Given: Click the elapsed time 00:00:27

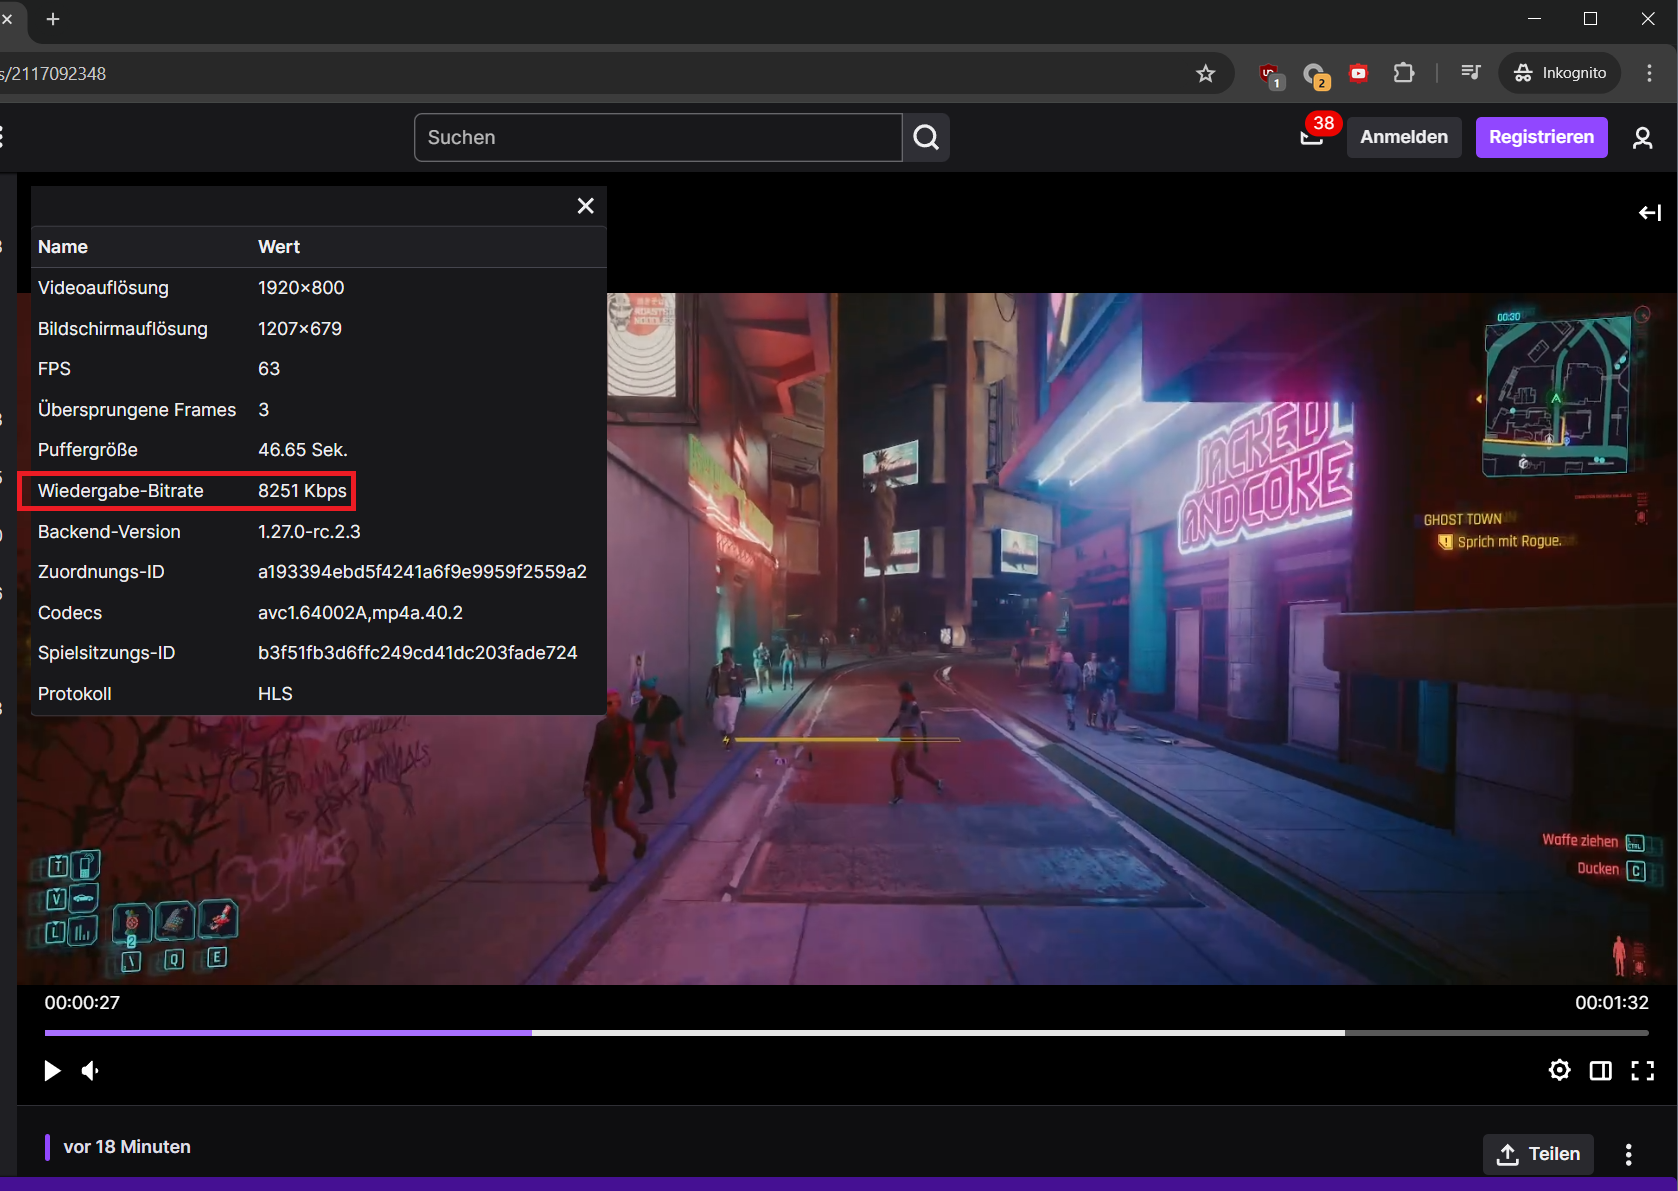Looking at the screenshot, I should point(82,1003).
